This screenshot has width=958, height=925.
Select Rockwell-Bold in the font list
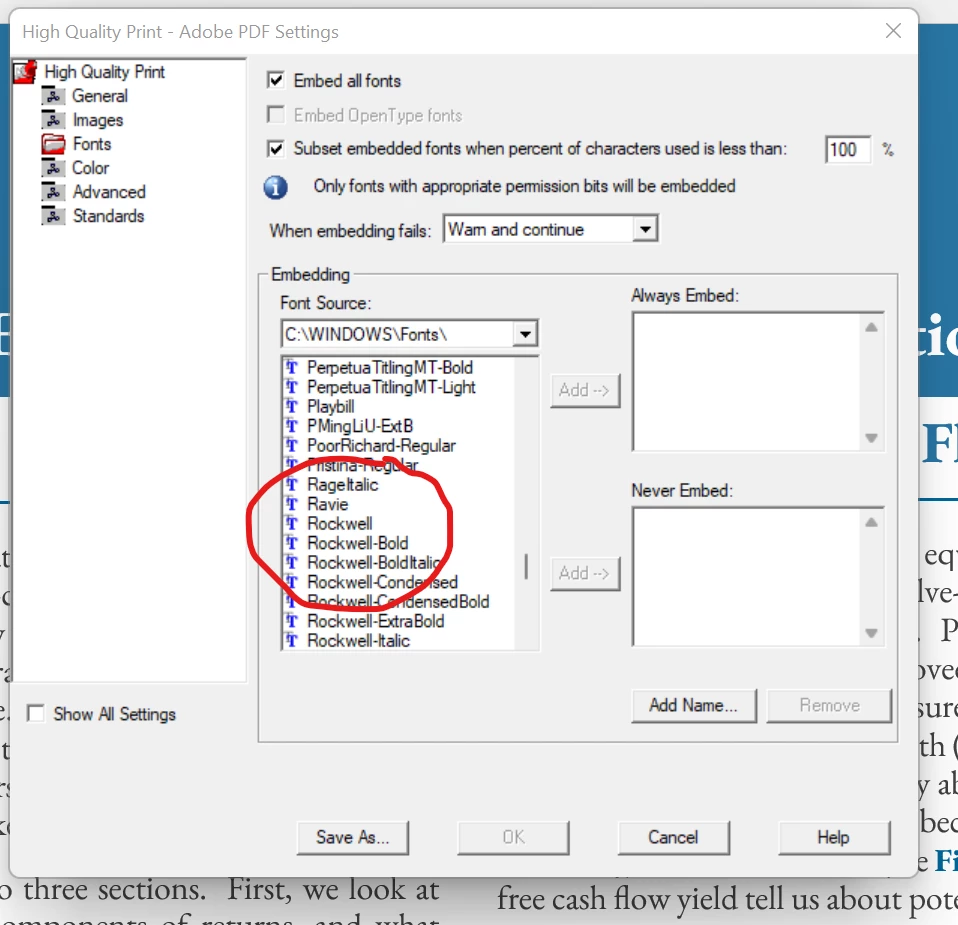(x=357, y=543)
